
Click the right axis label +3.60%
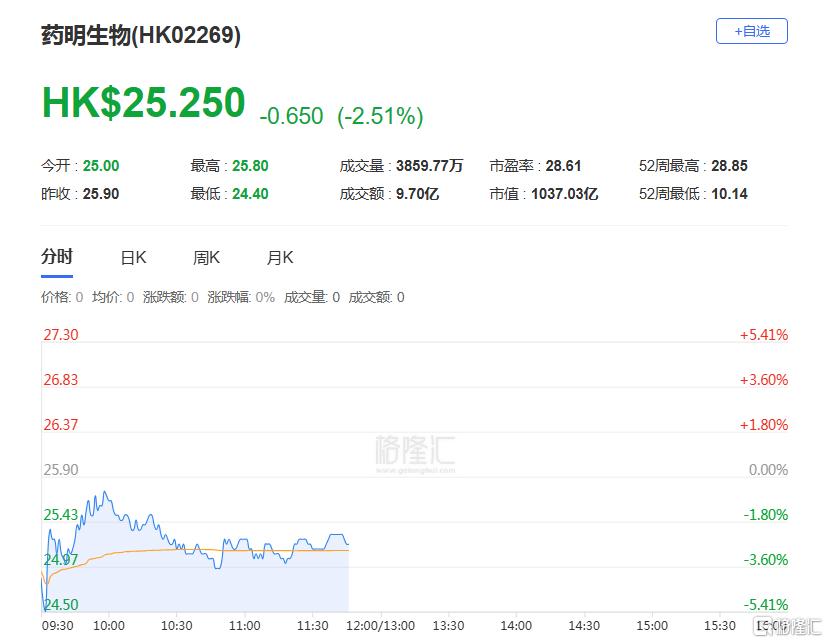pyautogui.click(x=764, y=380)
